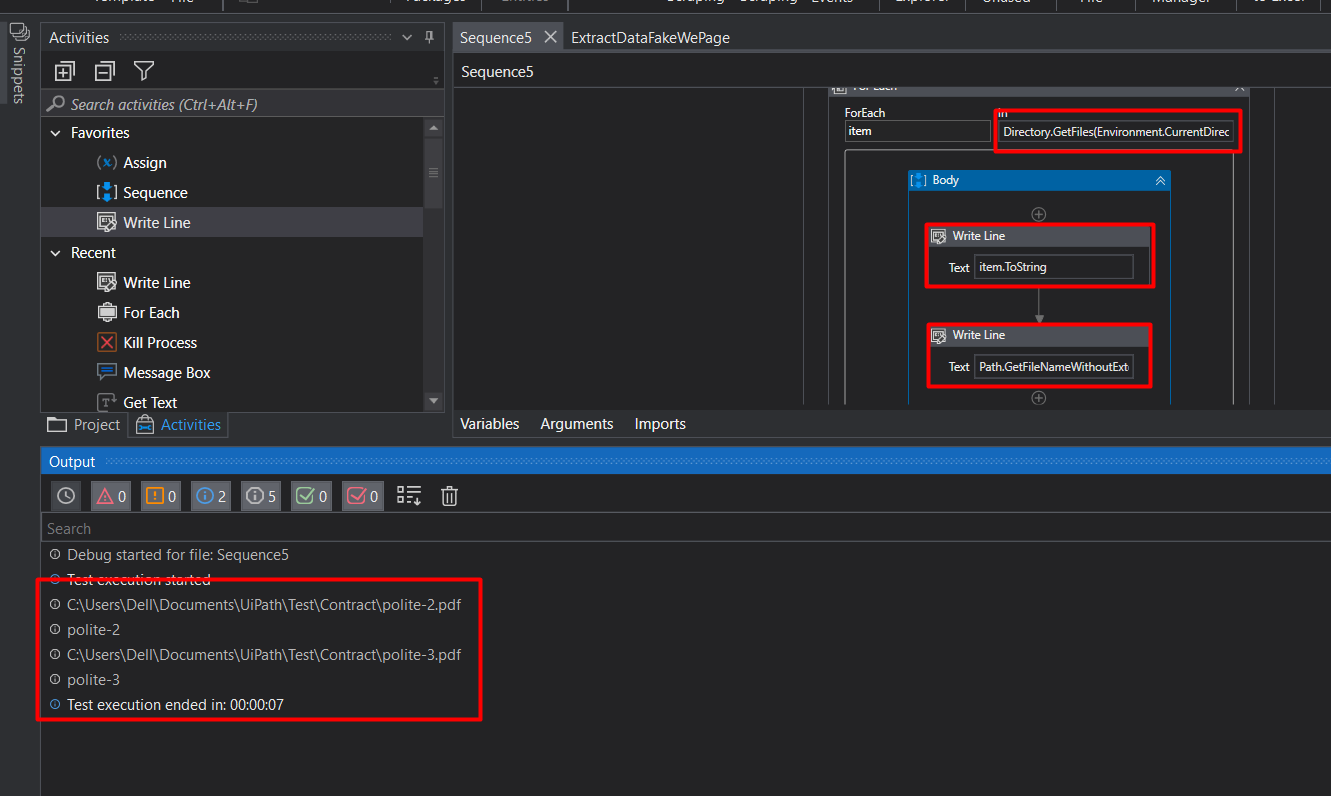Open the activities Filter icon

coord(143,71)
